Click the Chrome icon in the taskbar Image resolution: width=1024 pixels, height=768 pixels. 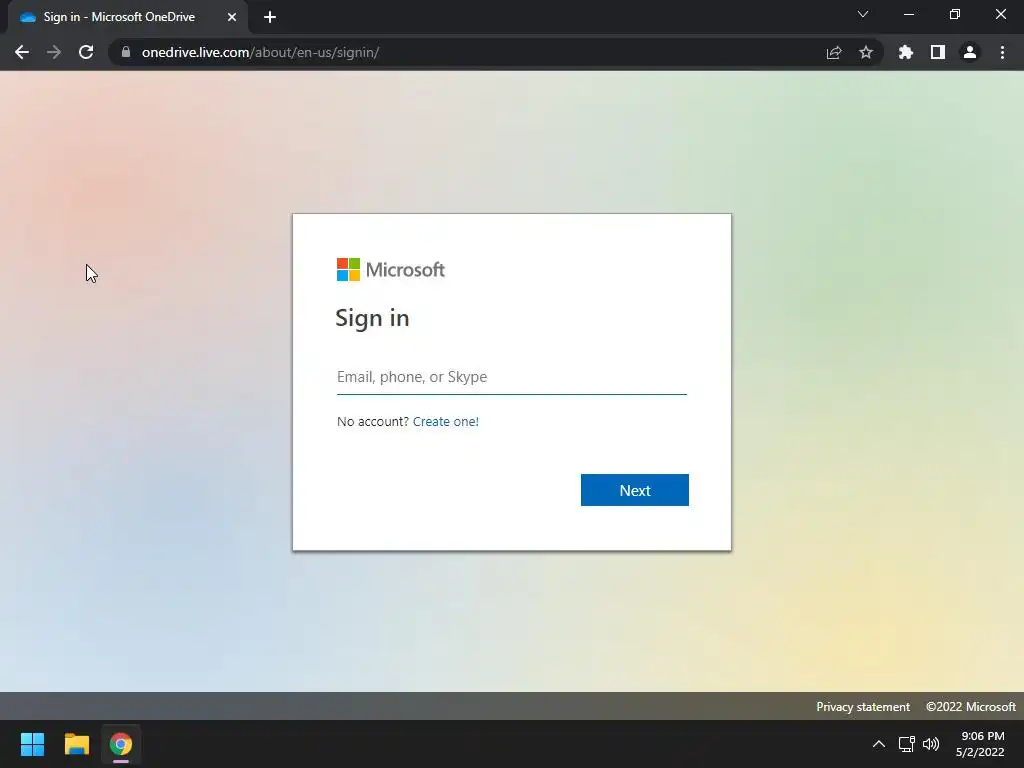(x=121, y=744)
